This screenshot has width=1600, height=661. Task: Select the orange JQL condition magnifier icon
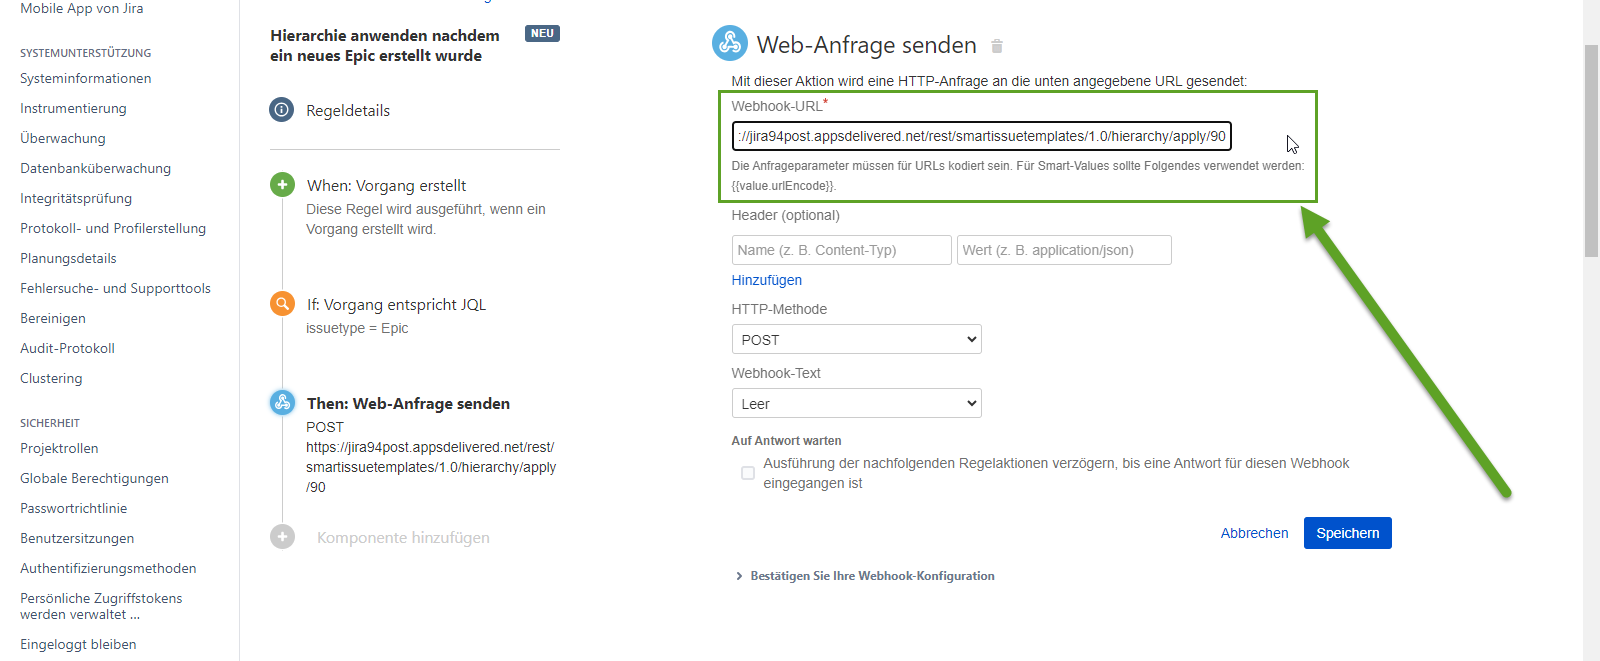(282, 304)
